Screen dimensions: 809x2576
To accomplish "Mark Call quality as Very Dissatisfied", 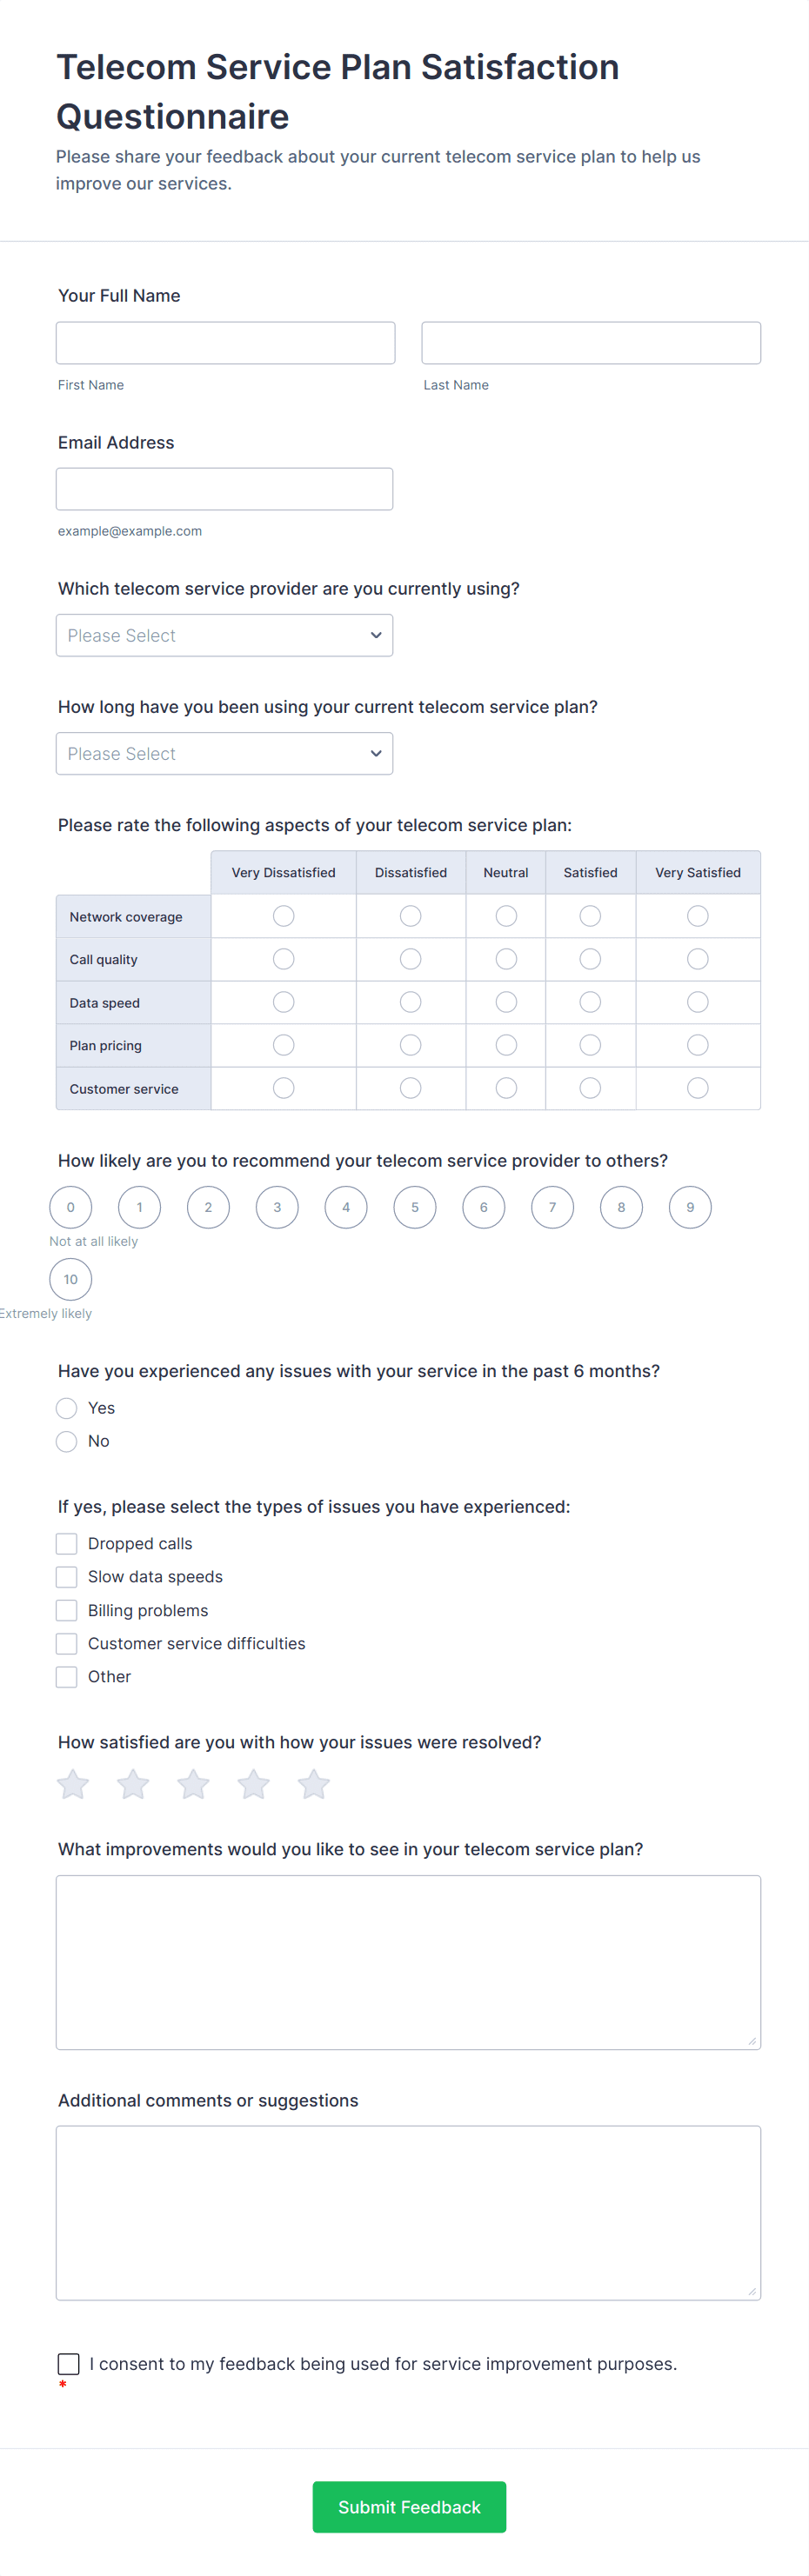I will [x=283, y=958].
